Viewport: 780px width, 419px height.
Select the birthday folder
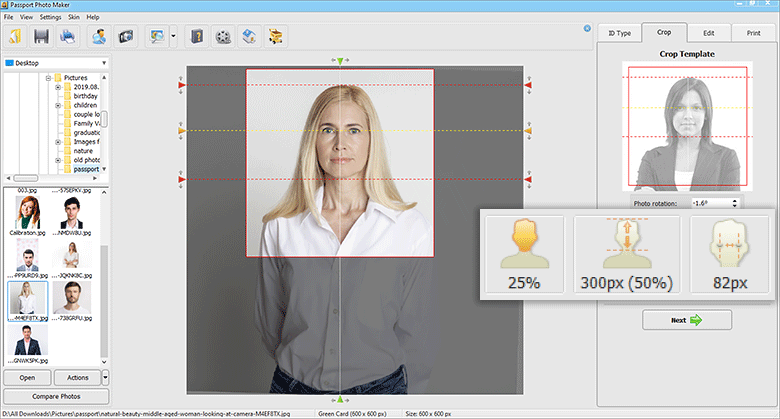point(85,96)
